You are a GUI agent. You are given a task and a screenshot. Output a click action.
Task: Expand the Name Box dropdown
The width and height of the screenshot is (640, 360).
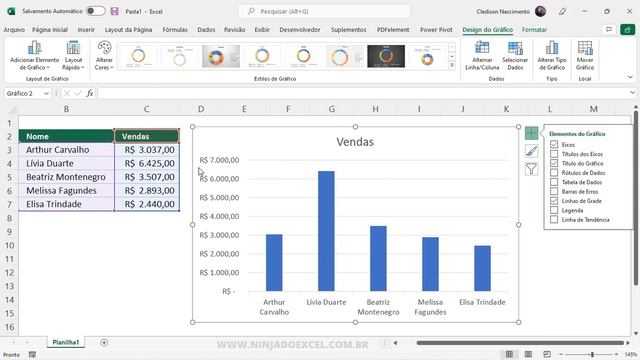pos(46,93)
